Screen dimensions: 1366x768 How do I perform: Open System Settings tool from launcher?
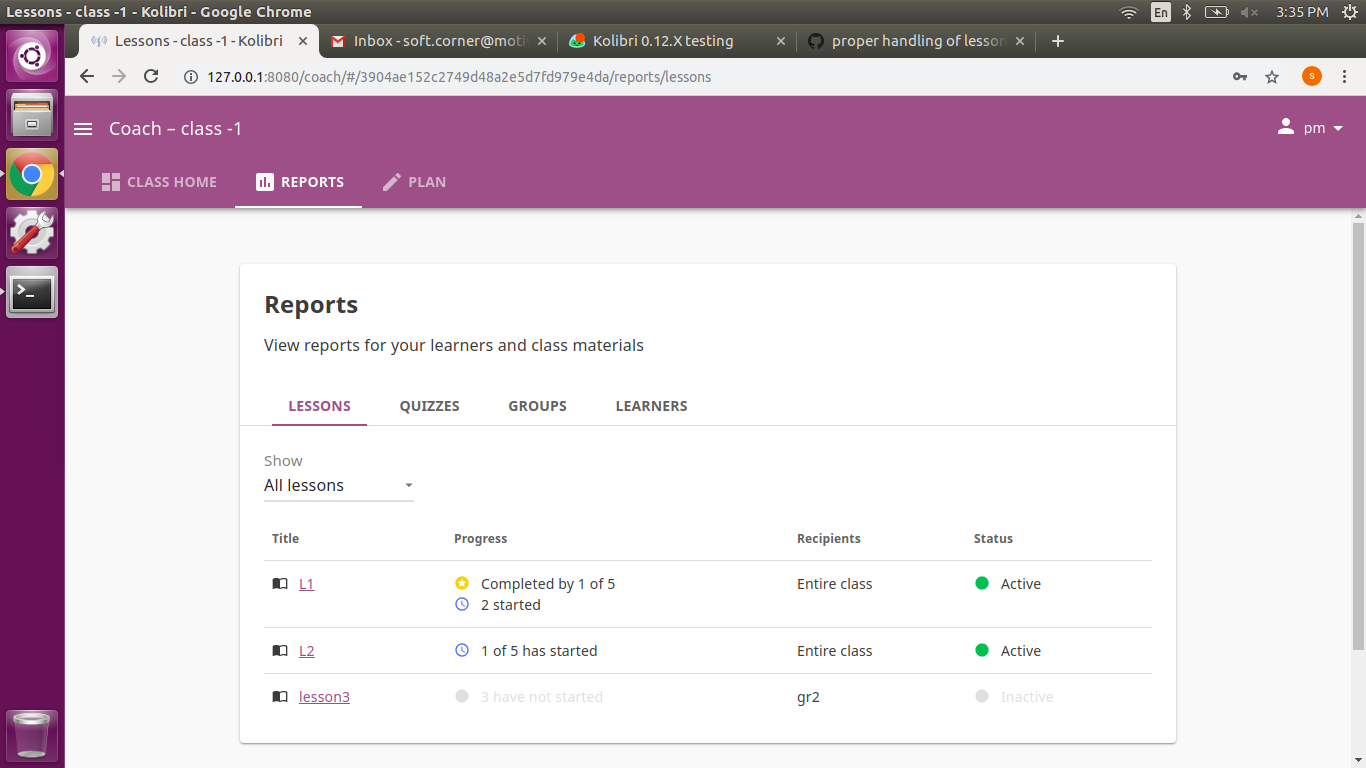32,233
